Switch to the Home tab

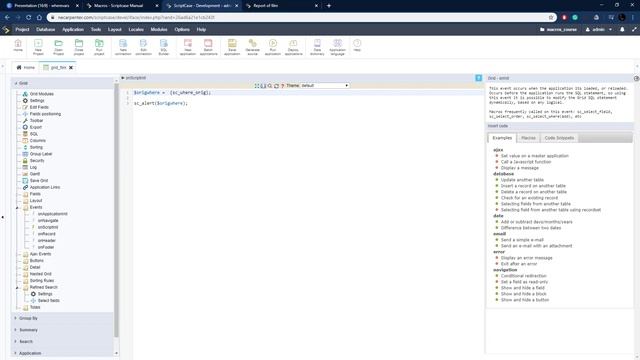click(25, 67)
